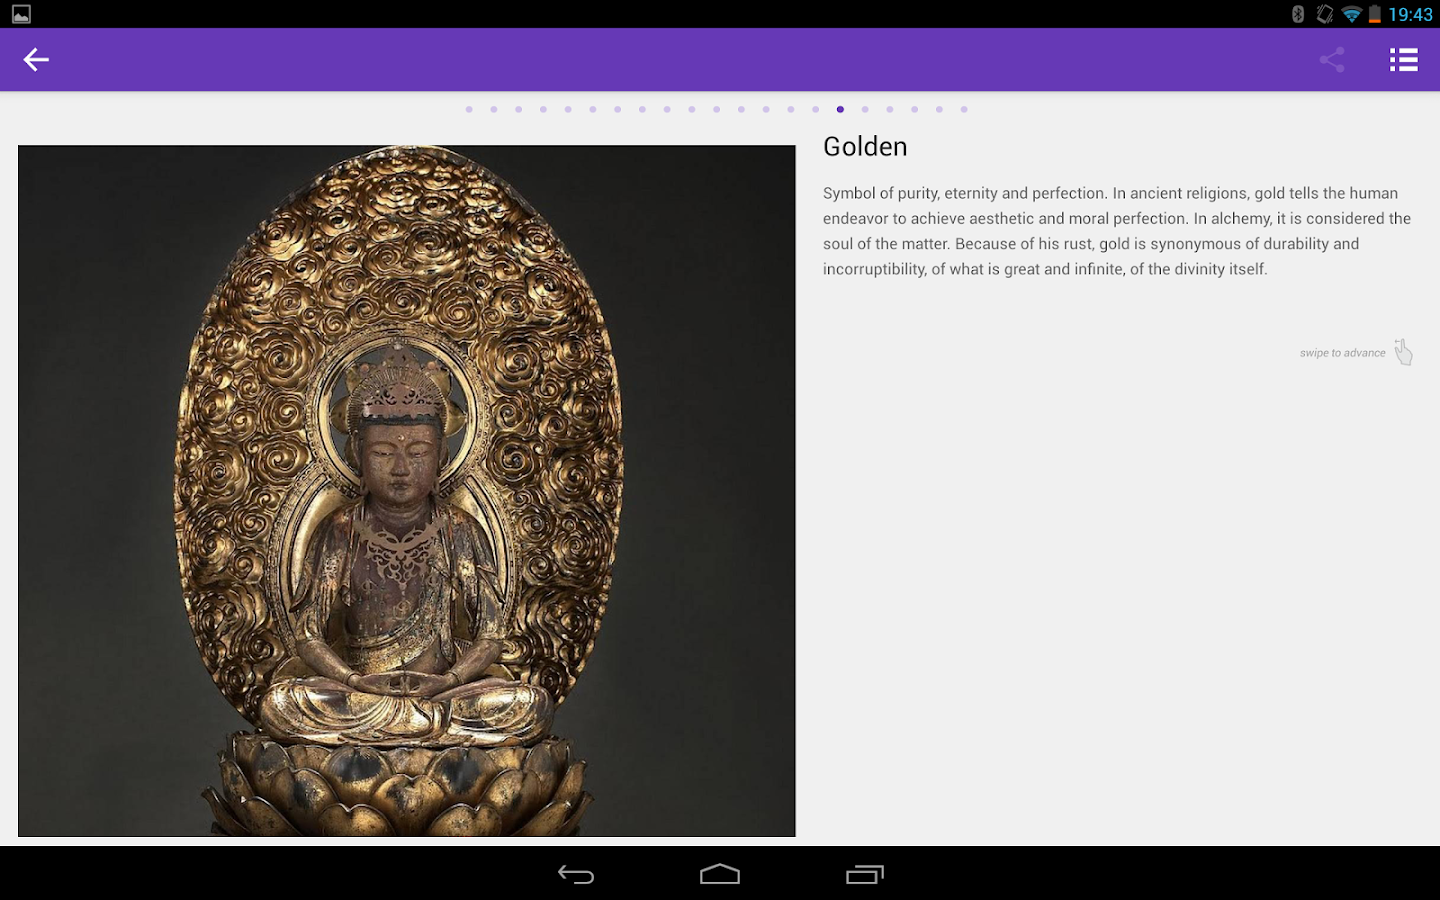The image size is (1440, 900).
Task: Tap the Android home navigation button
Action: 720,875
